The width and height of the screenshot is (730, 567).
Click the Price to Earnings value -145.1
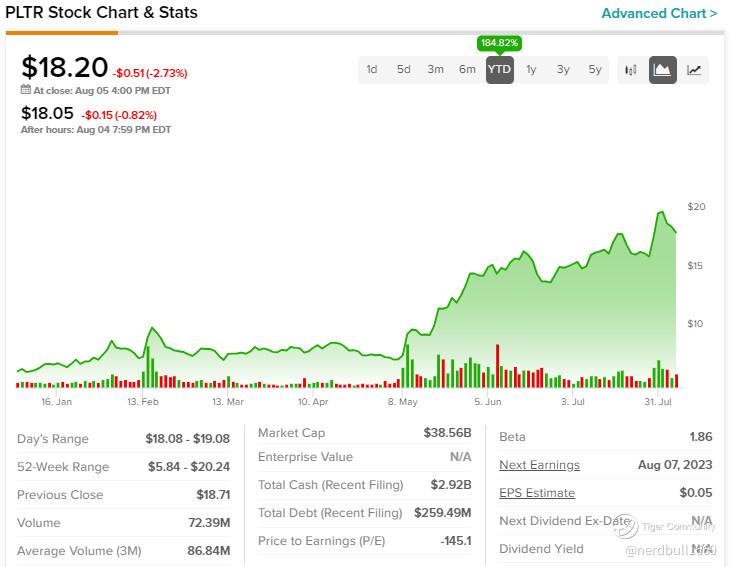click(x=456, y=541)
